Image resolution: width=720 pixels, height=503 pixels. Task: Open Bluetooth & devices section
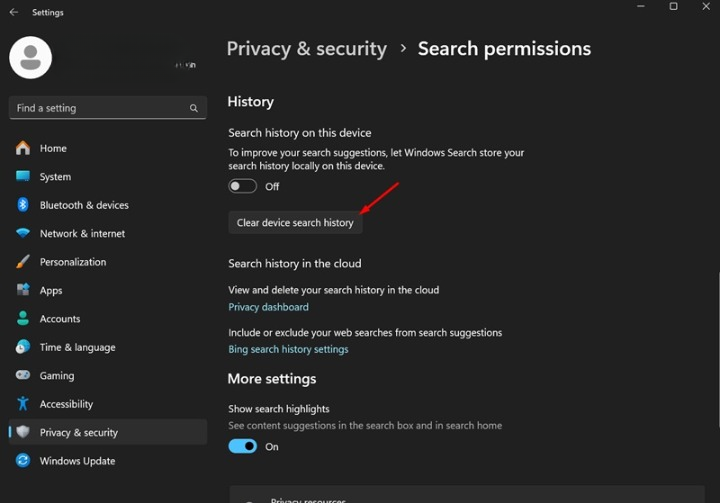tap(107, 205)
